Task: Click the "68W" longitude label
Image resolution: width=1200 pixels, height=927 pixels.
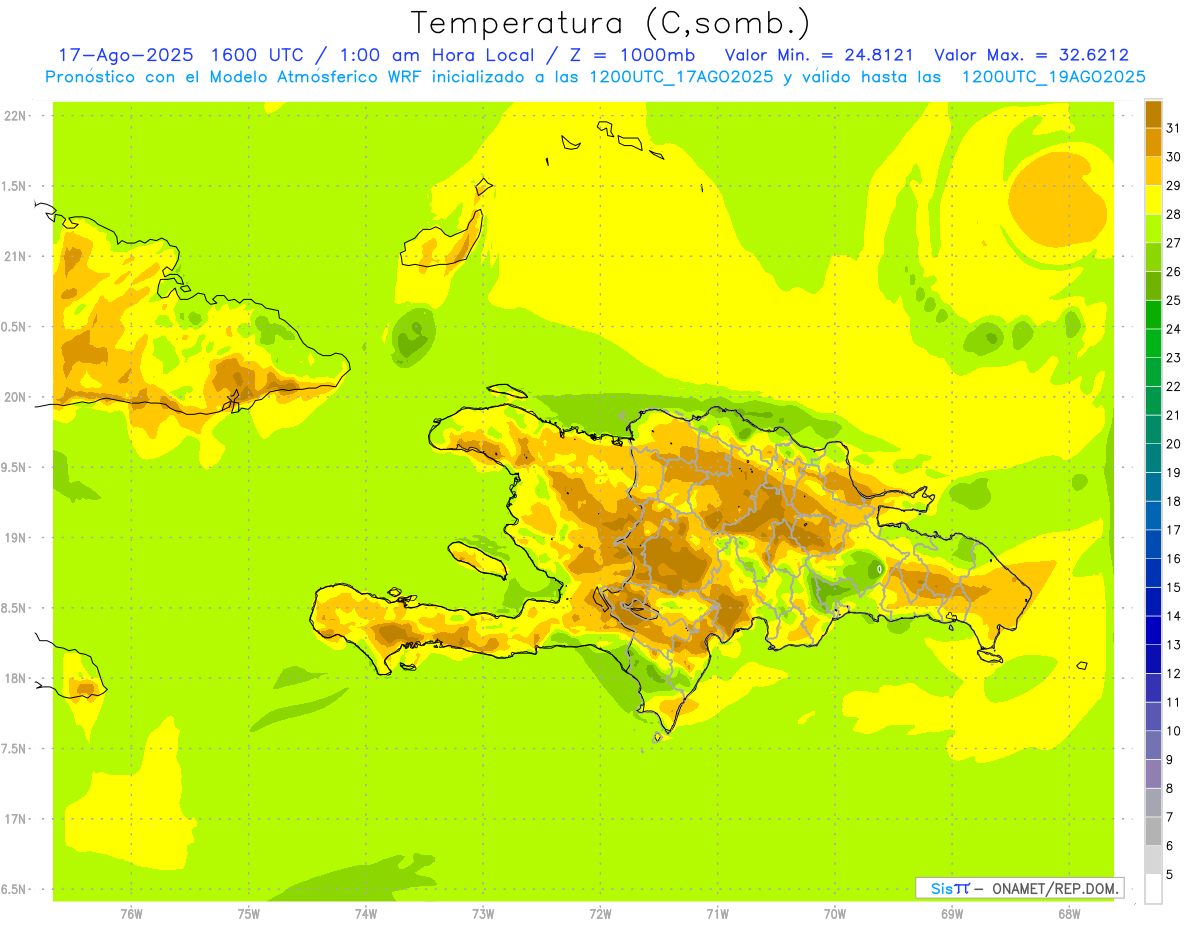Action: click(x=1069, y=913)
